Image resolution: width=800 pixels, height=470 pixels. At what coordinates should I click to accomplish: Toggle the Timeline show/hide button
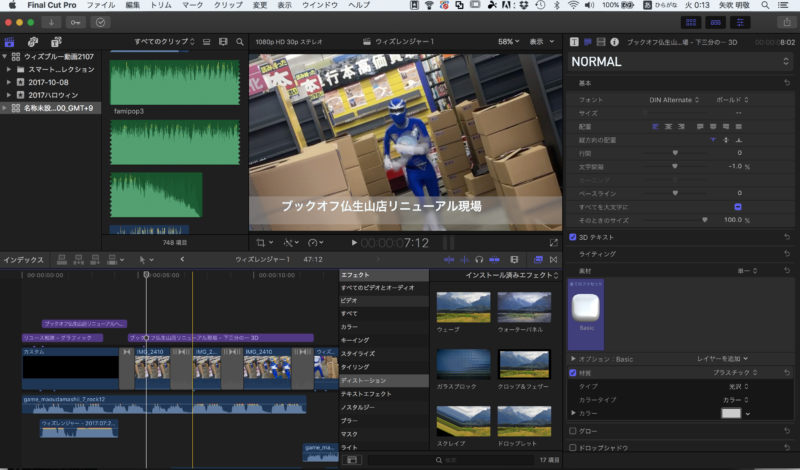click(715, 22)
